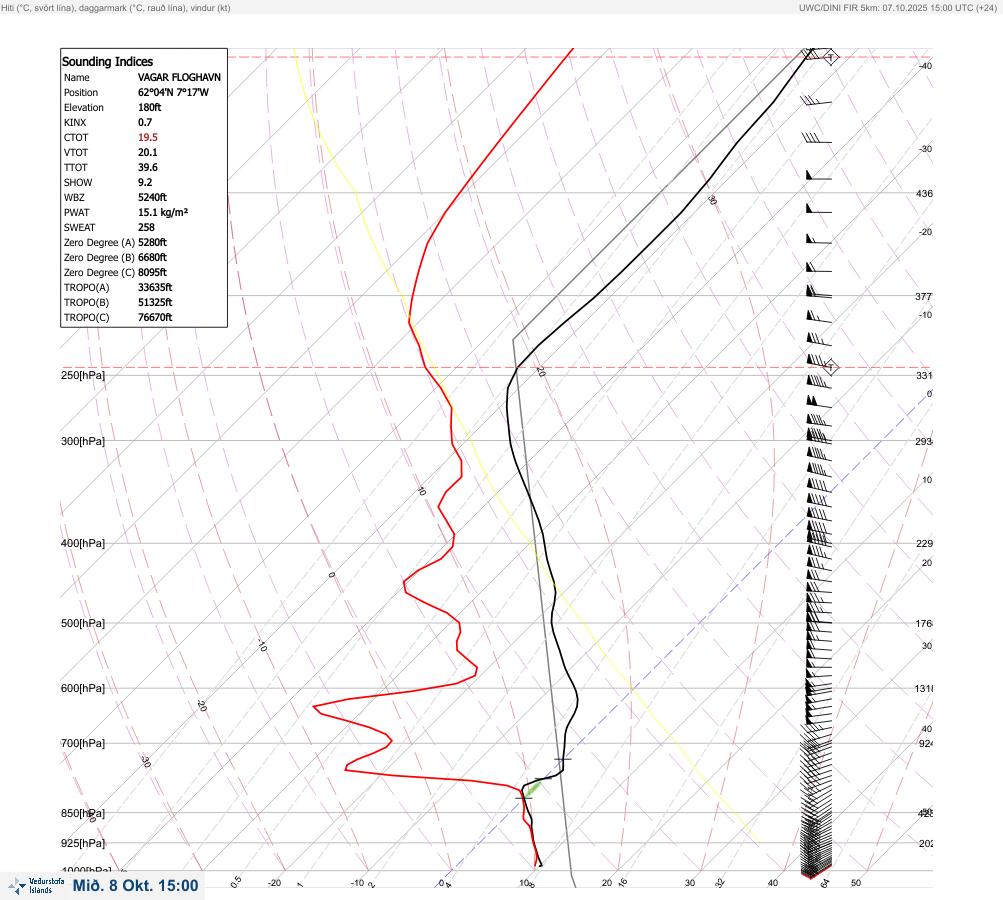Click the 'TTOT' index label
Viewport: 1003px width, 900px height.
pyautogui.click(x=75, y=167)
